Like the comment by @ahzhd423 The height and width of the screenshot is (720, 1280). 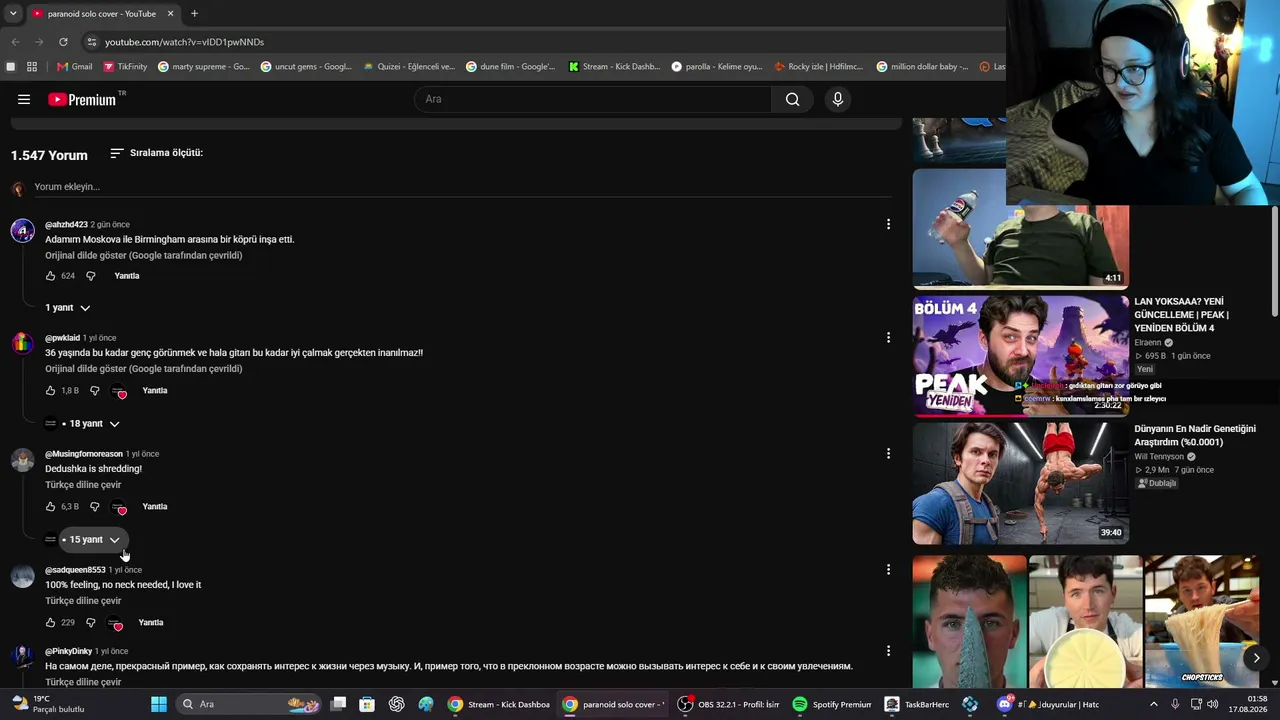coord(51,276)
